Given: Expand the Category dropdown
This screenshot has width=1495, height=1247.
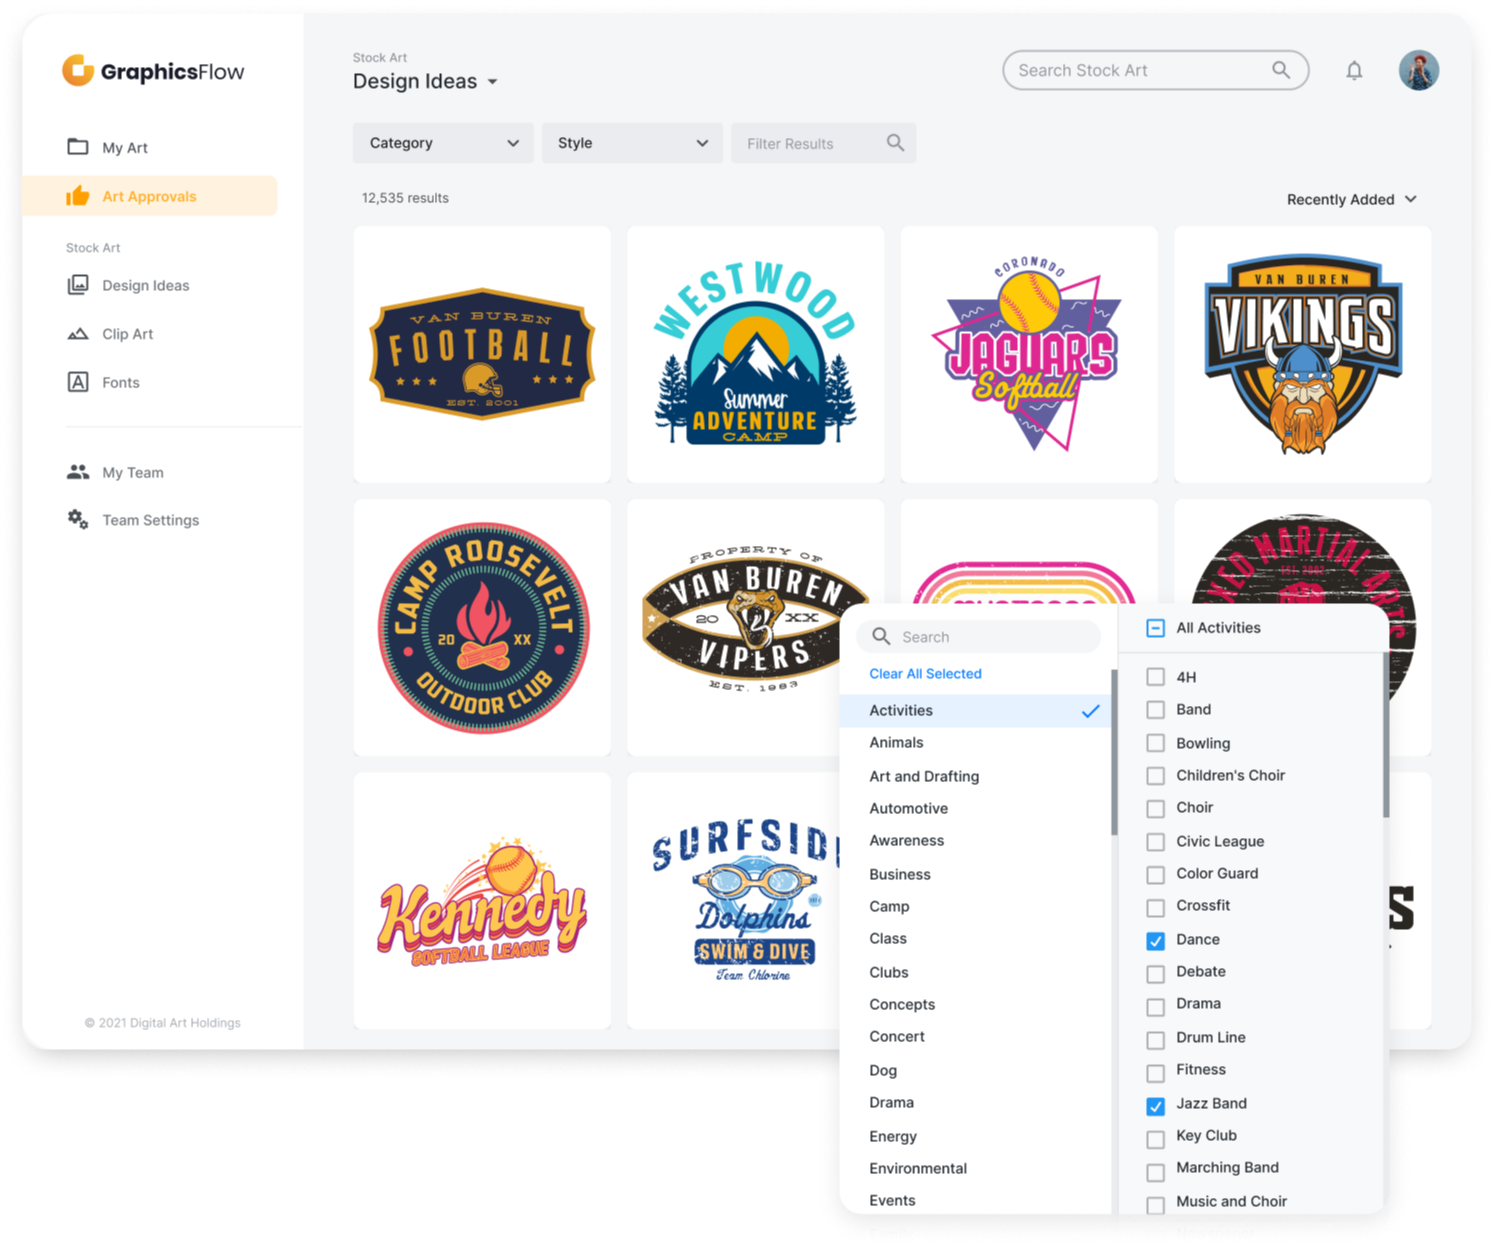Looking at the screenshot, I should point(443,143).
